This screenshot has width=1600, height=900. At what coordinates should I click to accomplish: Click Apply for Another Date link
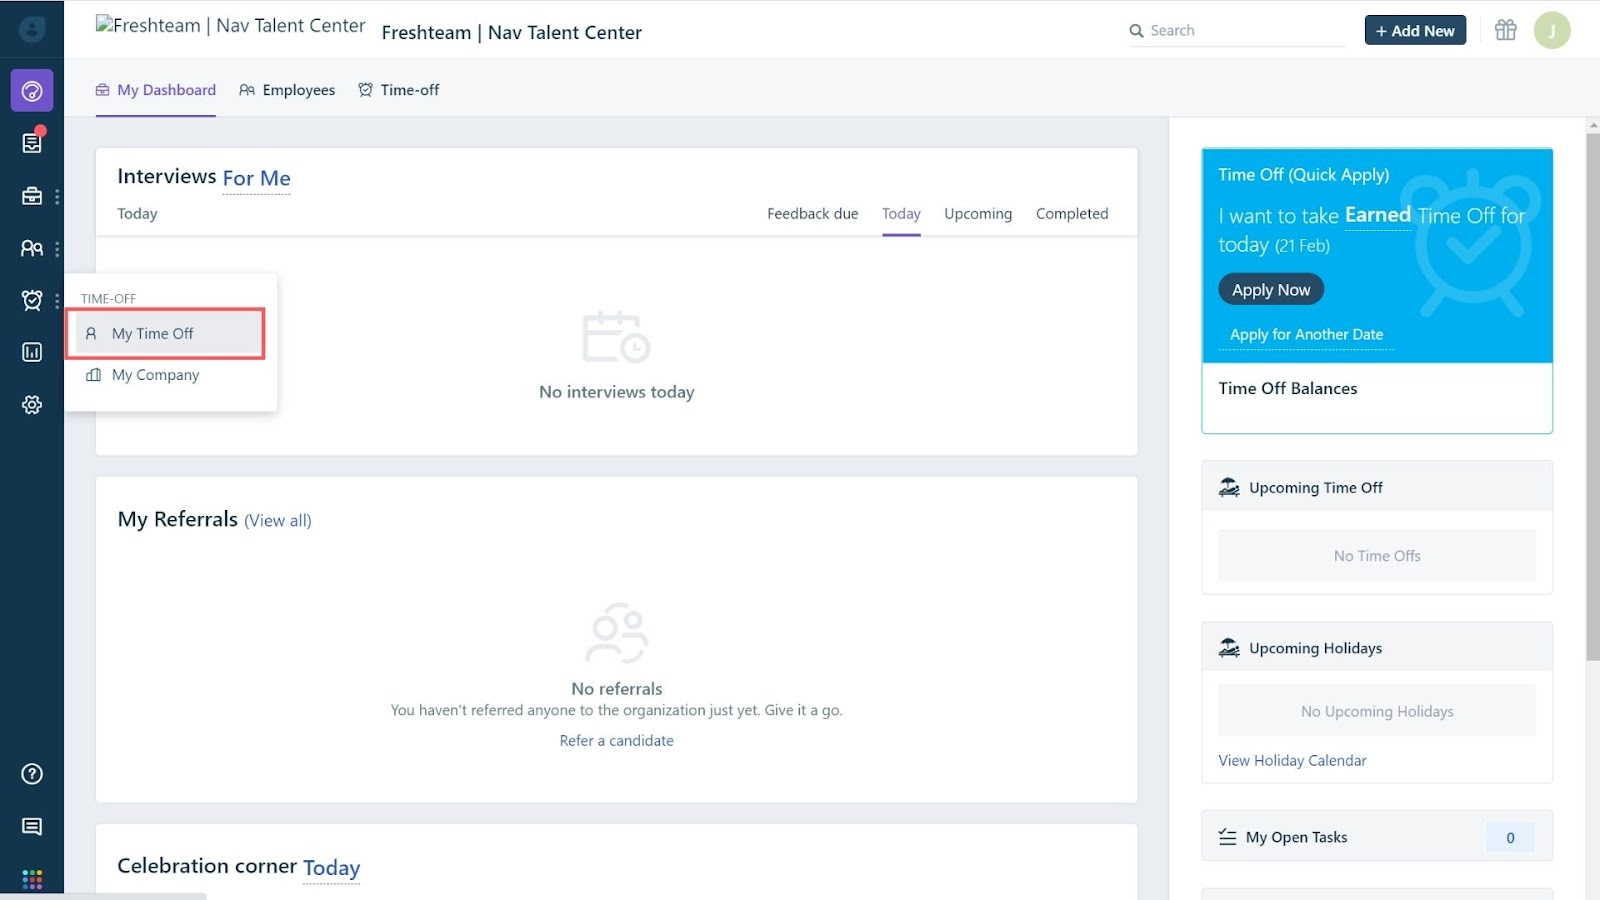pos(1307,335)
